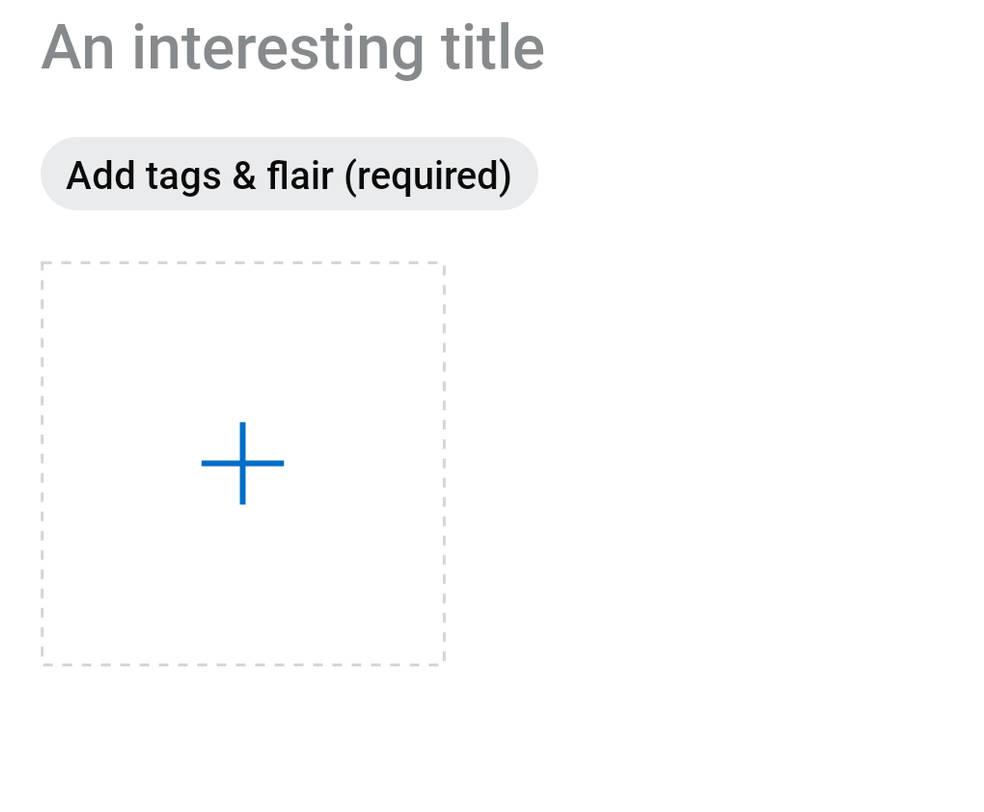Select the An interesting title text box

293,47
